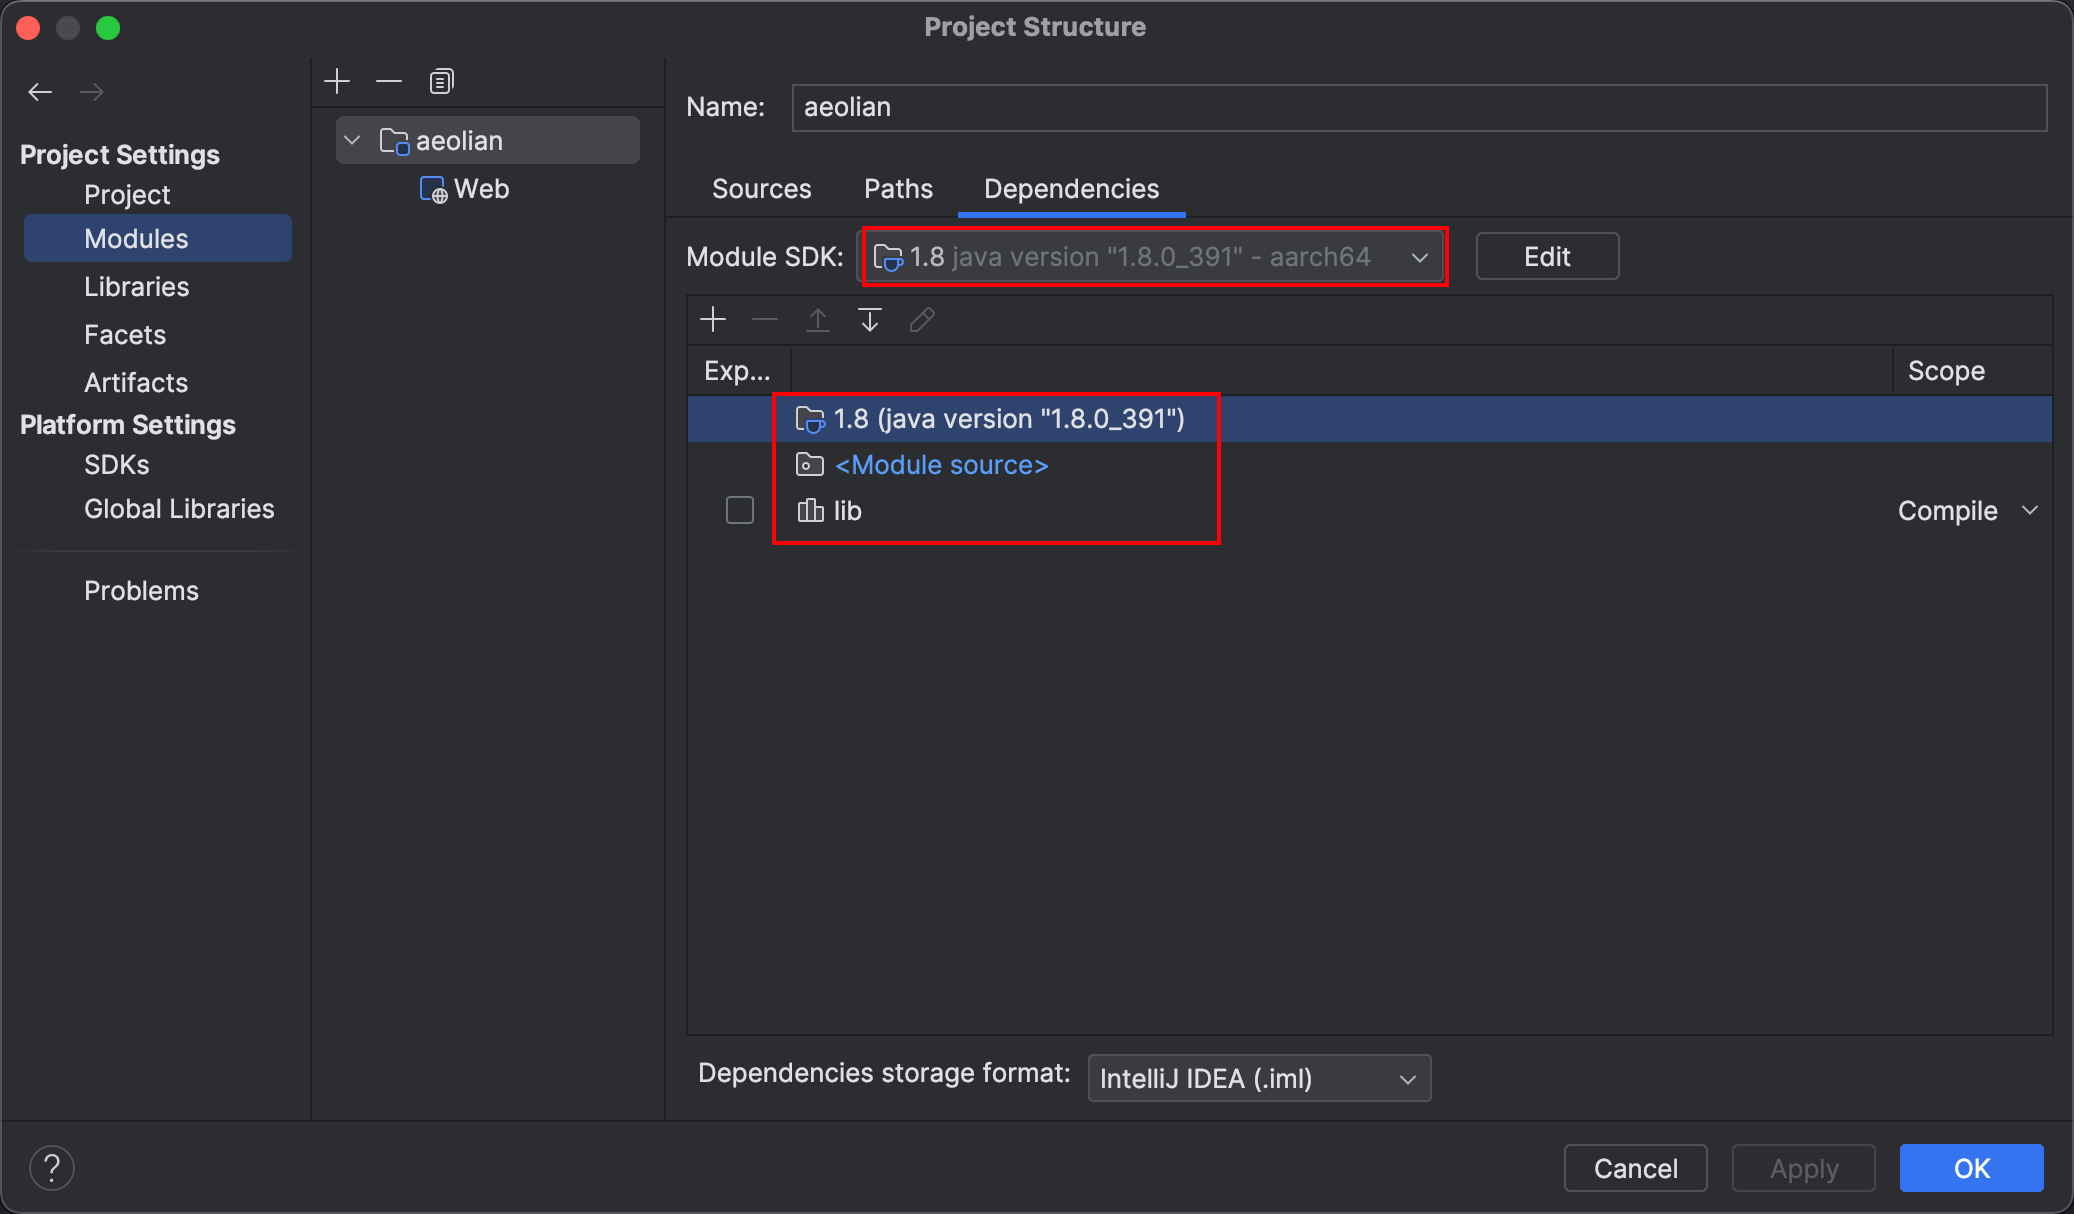Remove dependency with the minus icon
Image resolution: width=2074 pixels, height=1214 pixels.
[x=765, y=320]
